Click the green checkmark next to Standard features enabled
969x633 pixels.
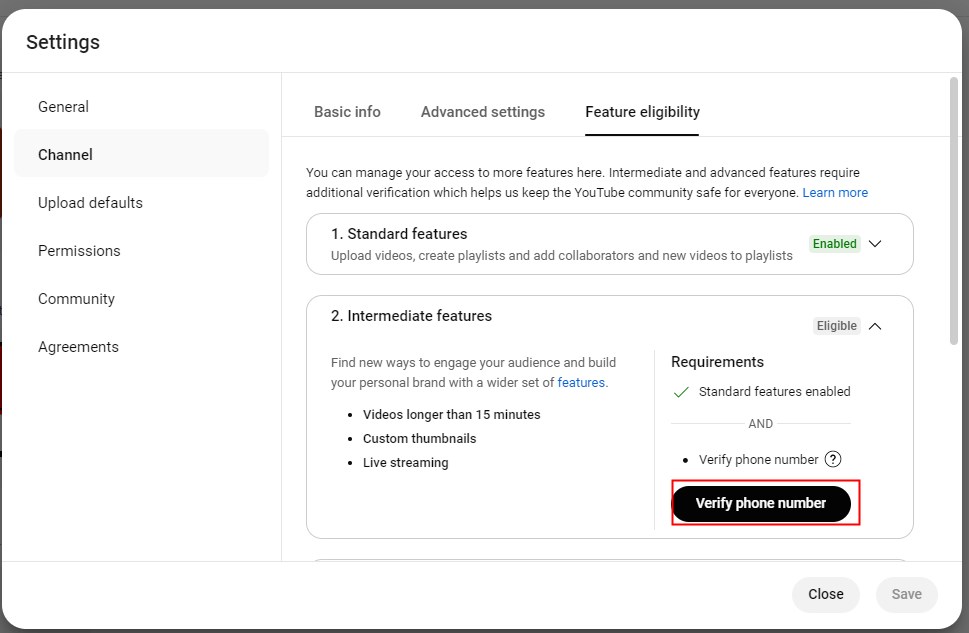coord(681,392)
